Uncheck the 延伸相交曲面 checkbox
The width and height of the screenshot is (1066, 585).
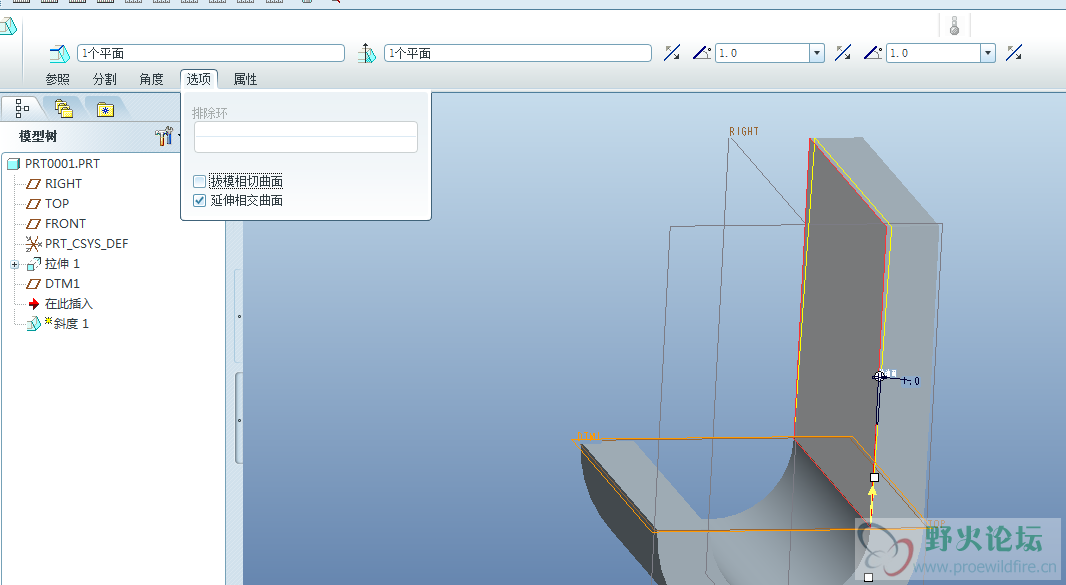[199, 201]
